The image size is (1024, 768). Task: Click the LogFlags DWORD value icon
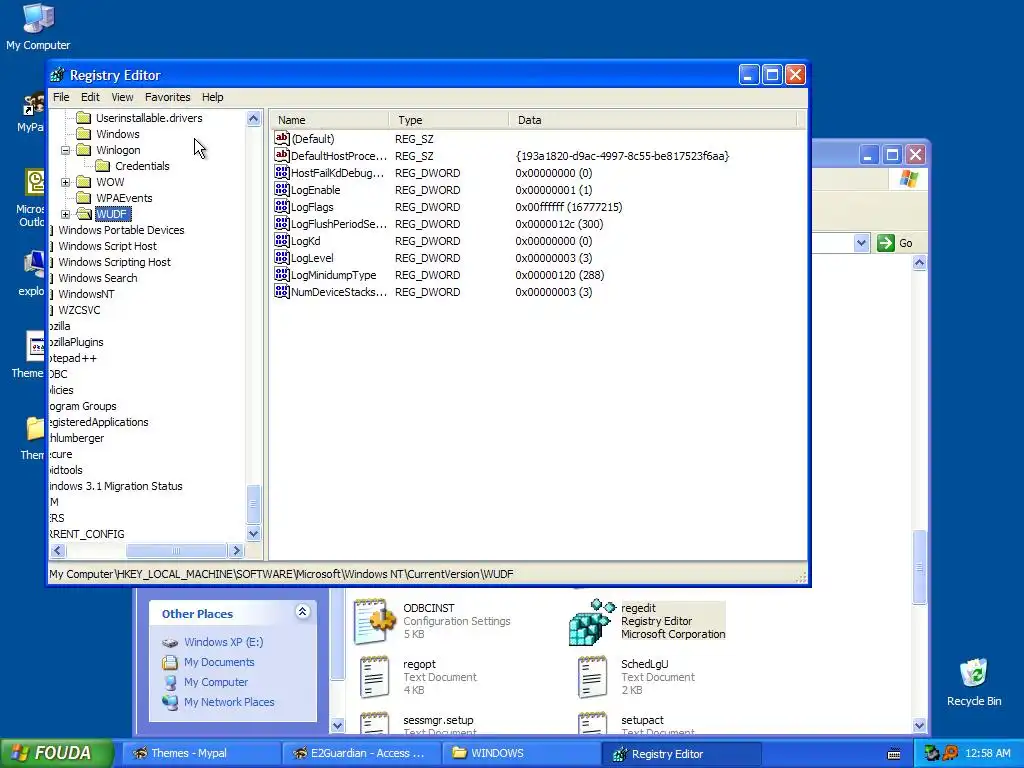point(281,206)
